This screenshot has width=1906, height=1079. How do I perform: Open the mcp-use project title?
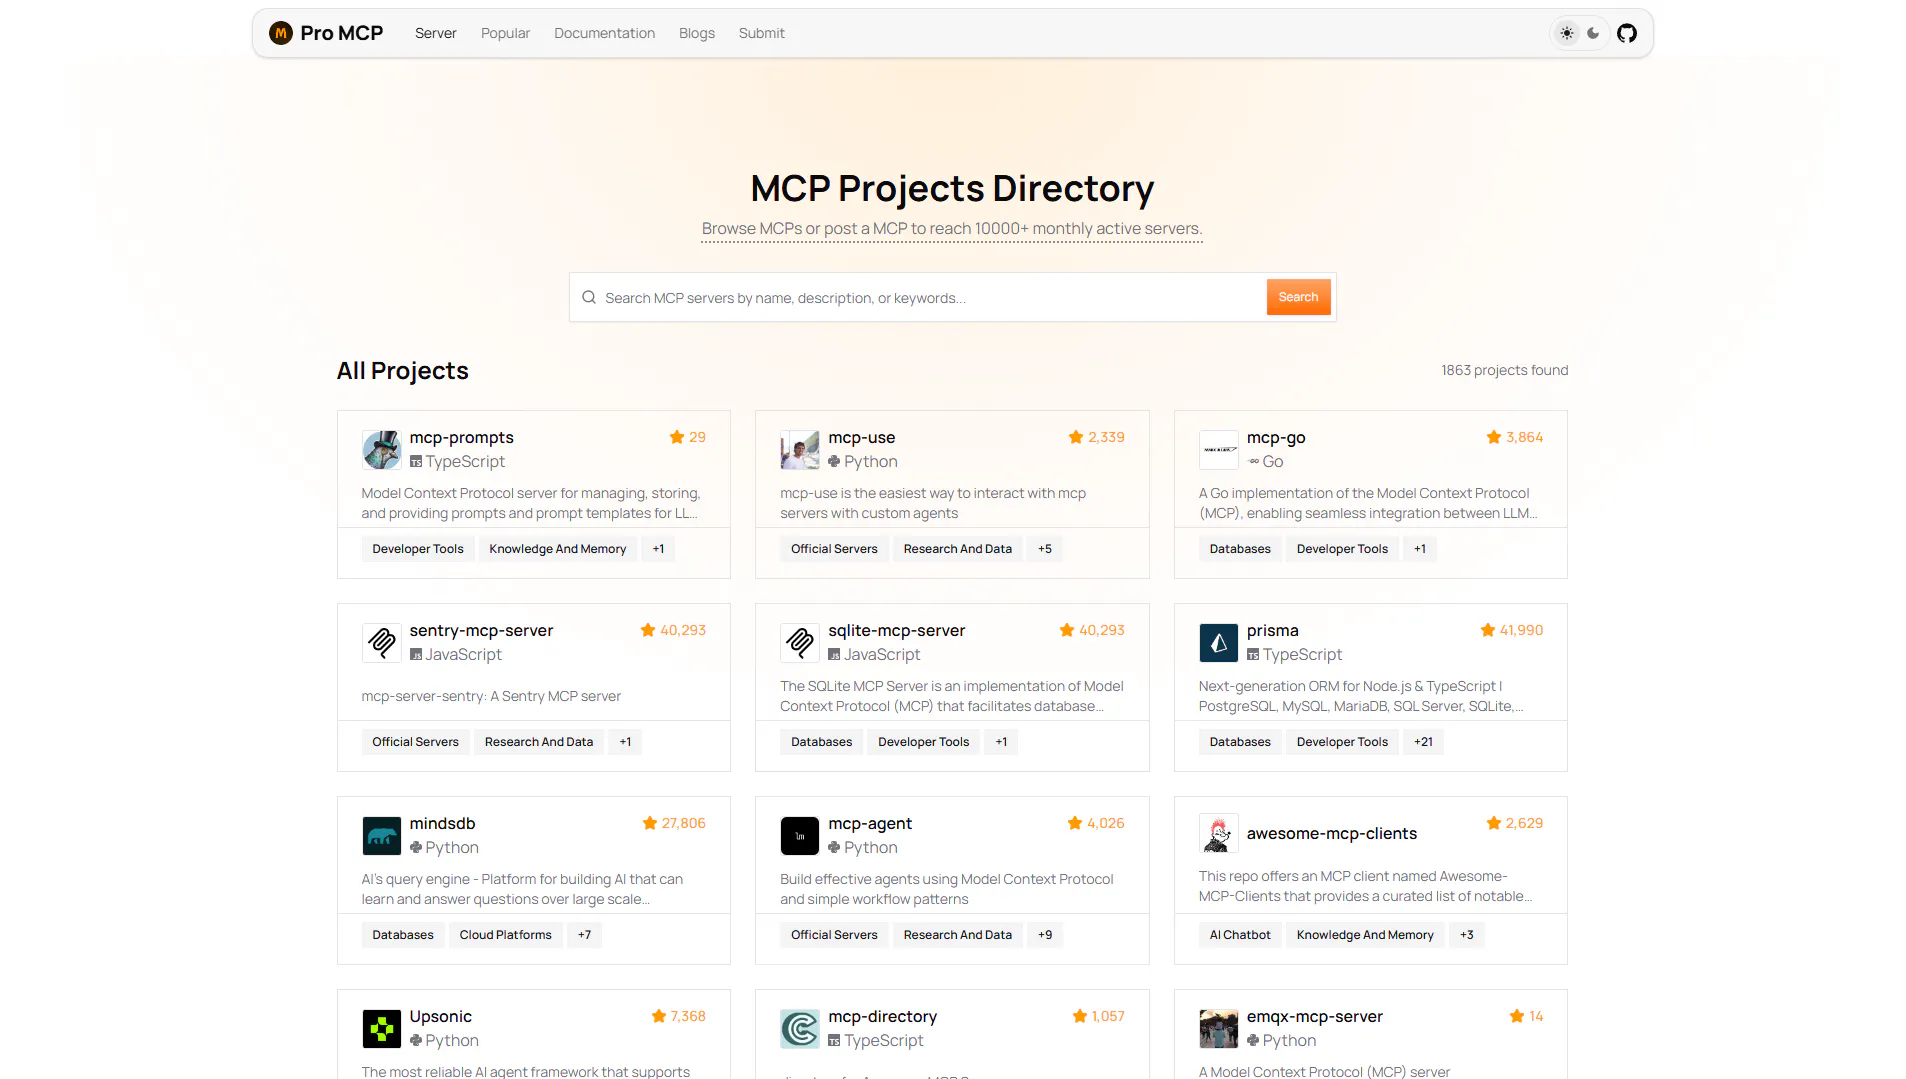point(861,437)
